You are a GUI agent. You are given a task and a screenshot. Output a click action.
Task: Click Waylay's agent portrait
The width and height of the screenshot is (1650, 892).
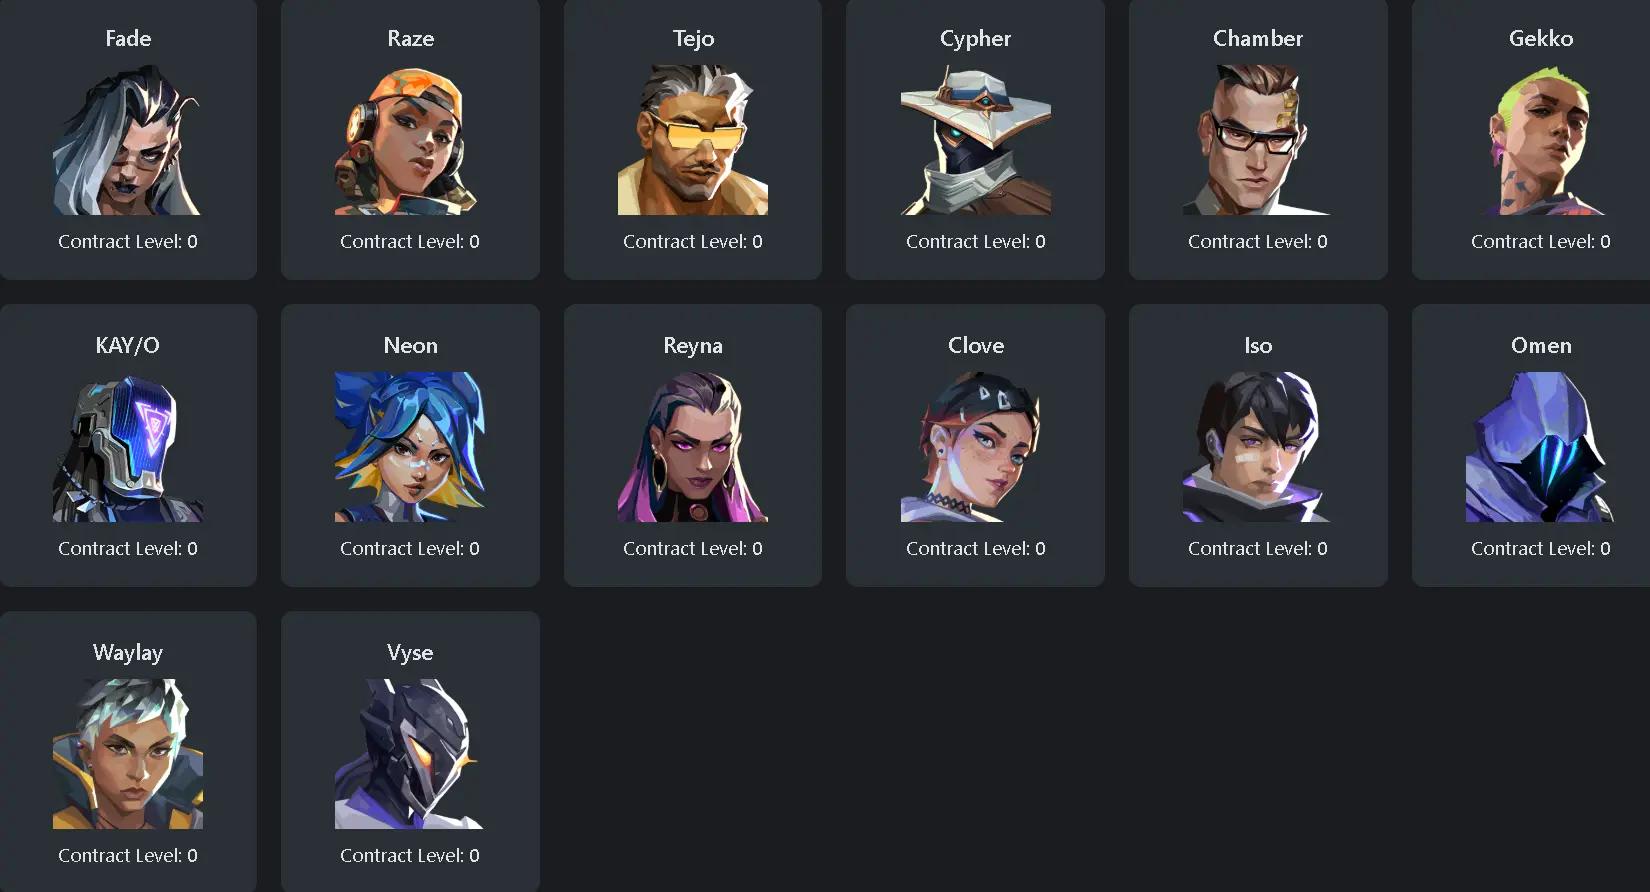coord(128,754)
